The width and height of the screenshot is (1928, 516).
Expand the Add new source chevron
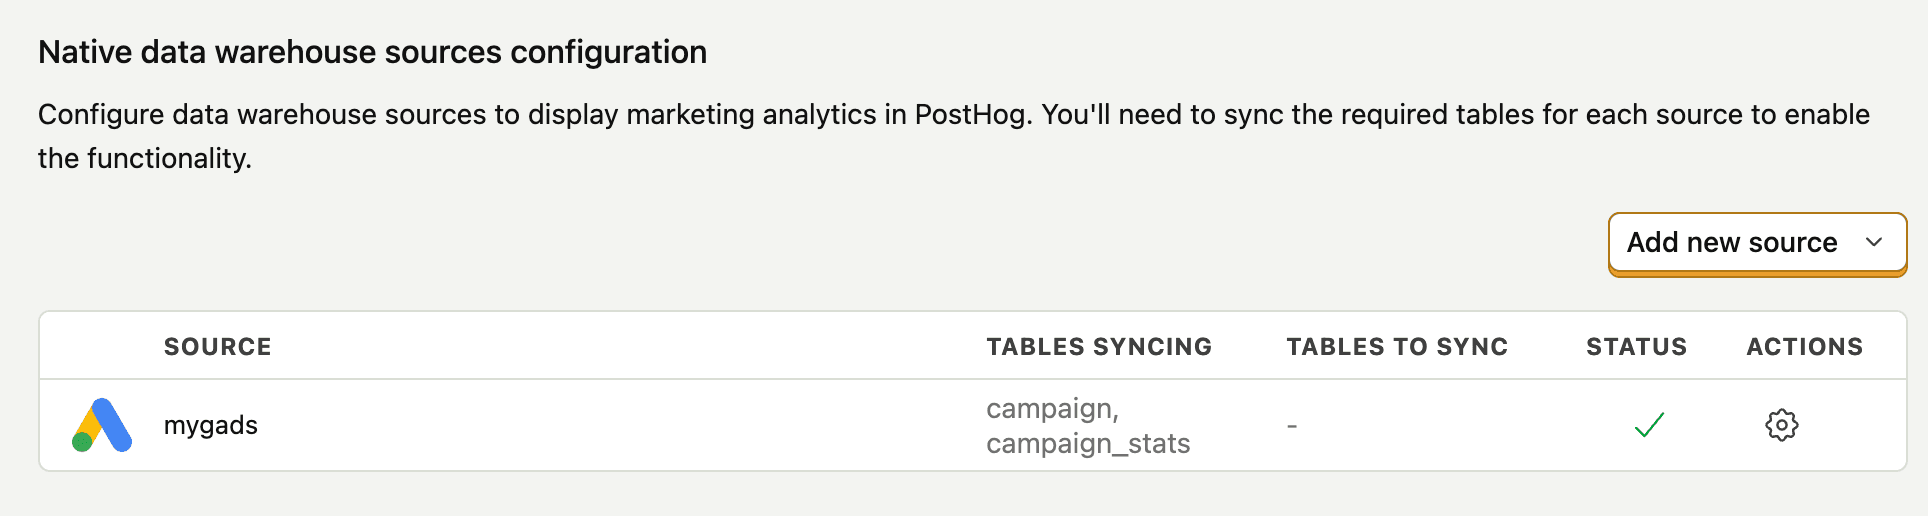point(1874,242)
